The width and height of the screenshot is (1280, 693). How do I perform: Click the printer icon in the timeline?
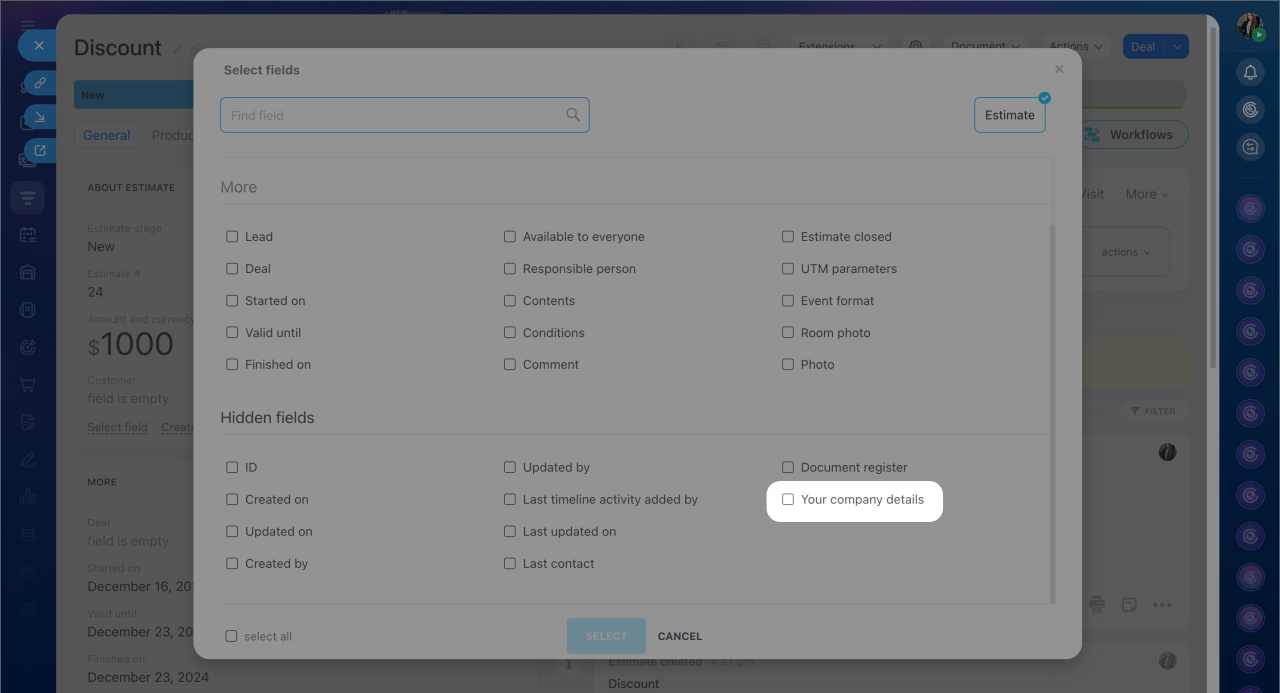tap(1097, 604)
